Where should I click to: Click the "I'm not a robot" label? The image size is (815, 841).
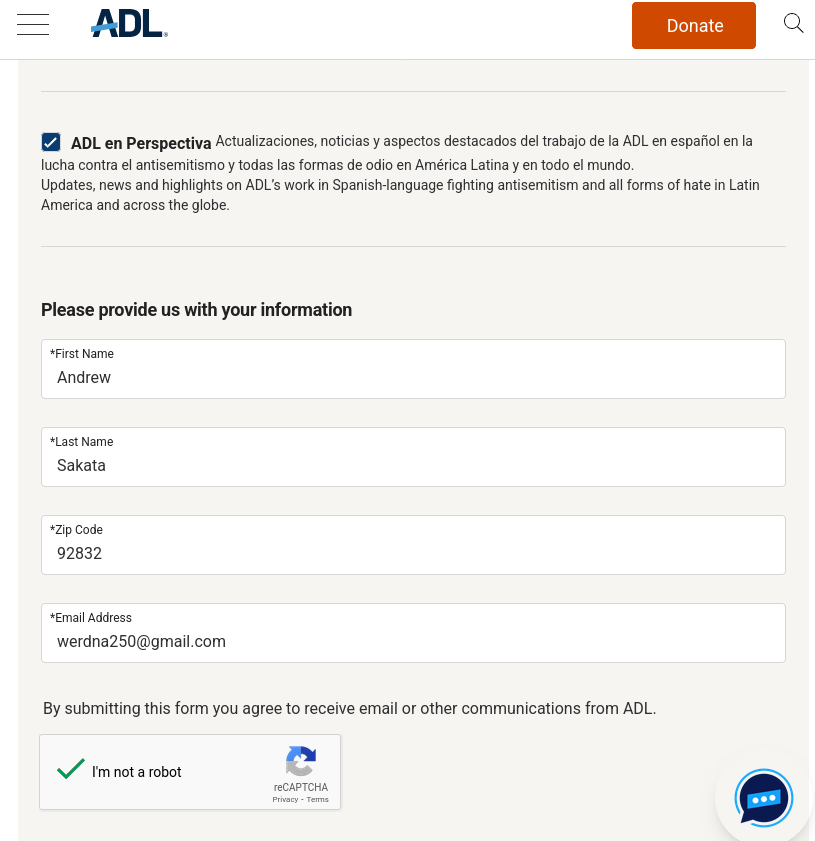137,772
